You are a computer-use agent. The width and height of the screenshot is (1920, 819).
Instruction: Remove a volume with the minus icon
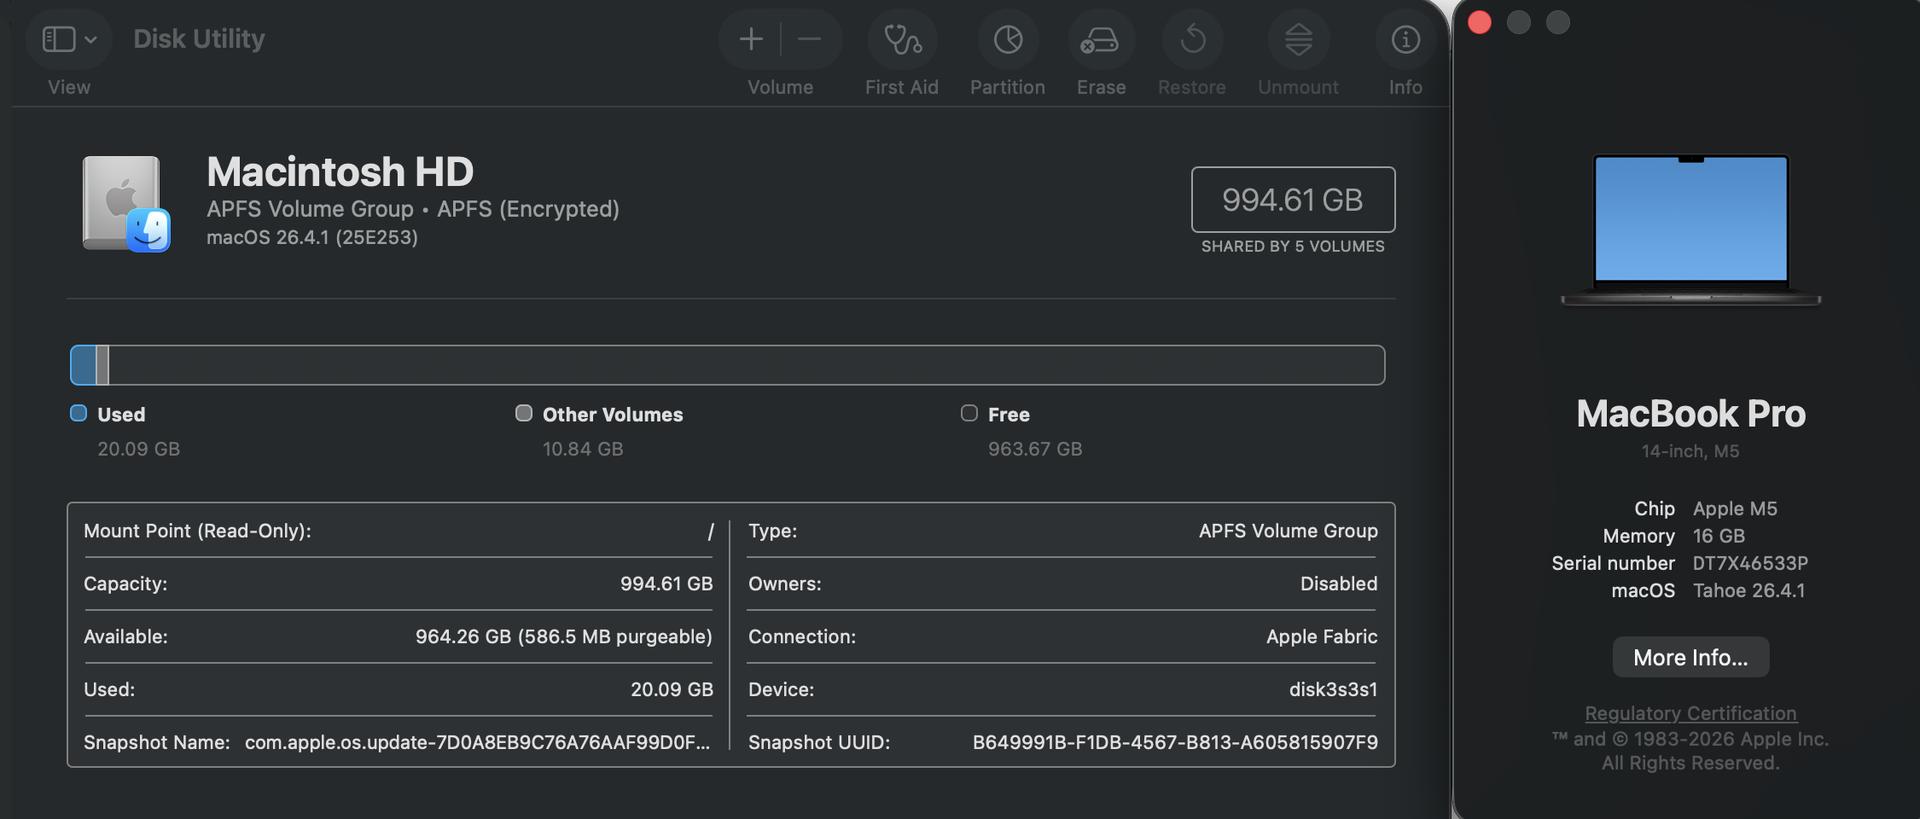point(810,39)
